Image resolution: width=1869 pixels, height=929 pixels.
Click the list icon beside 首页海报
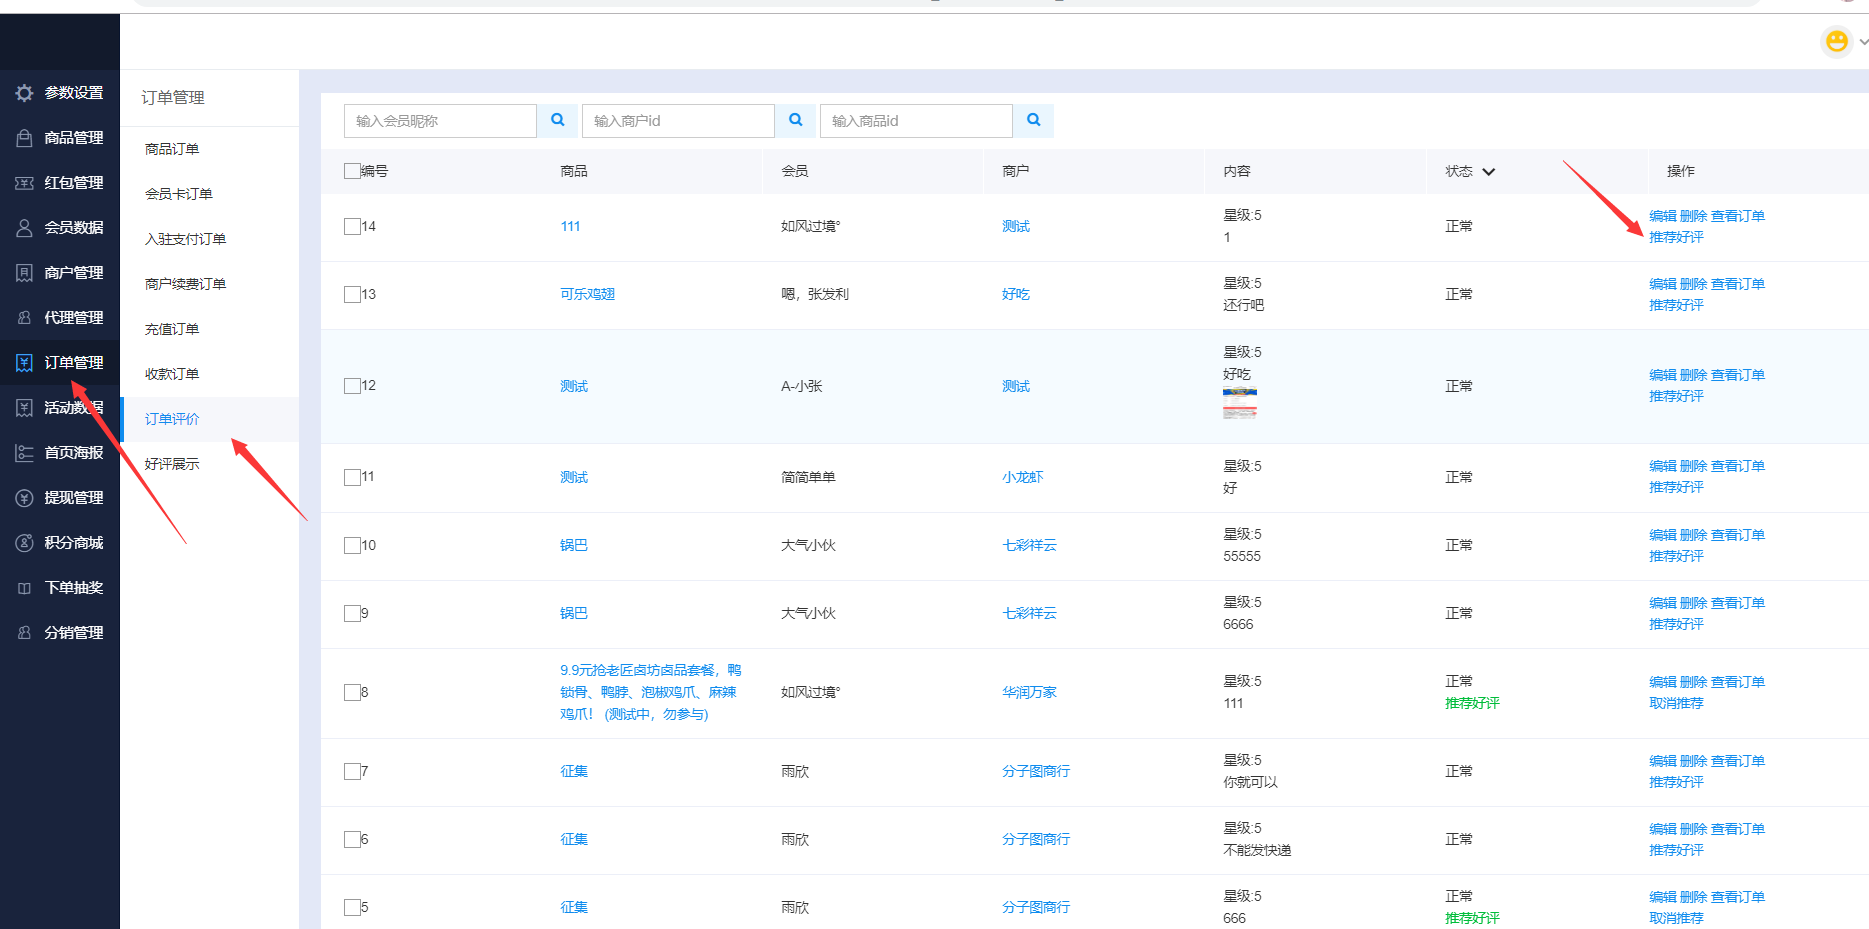[x=24, y=453]
